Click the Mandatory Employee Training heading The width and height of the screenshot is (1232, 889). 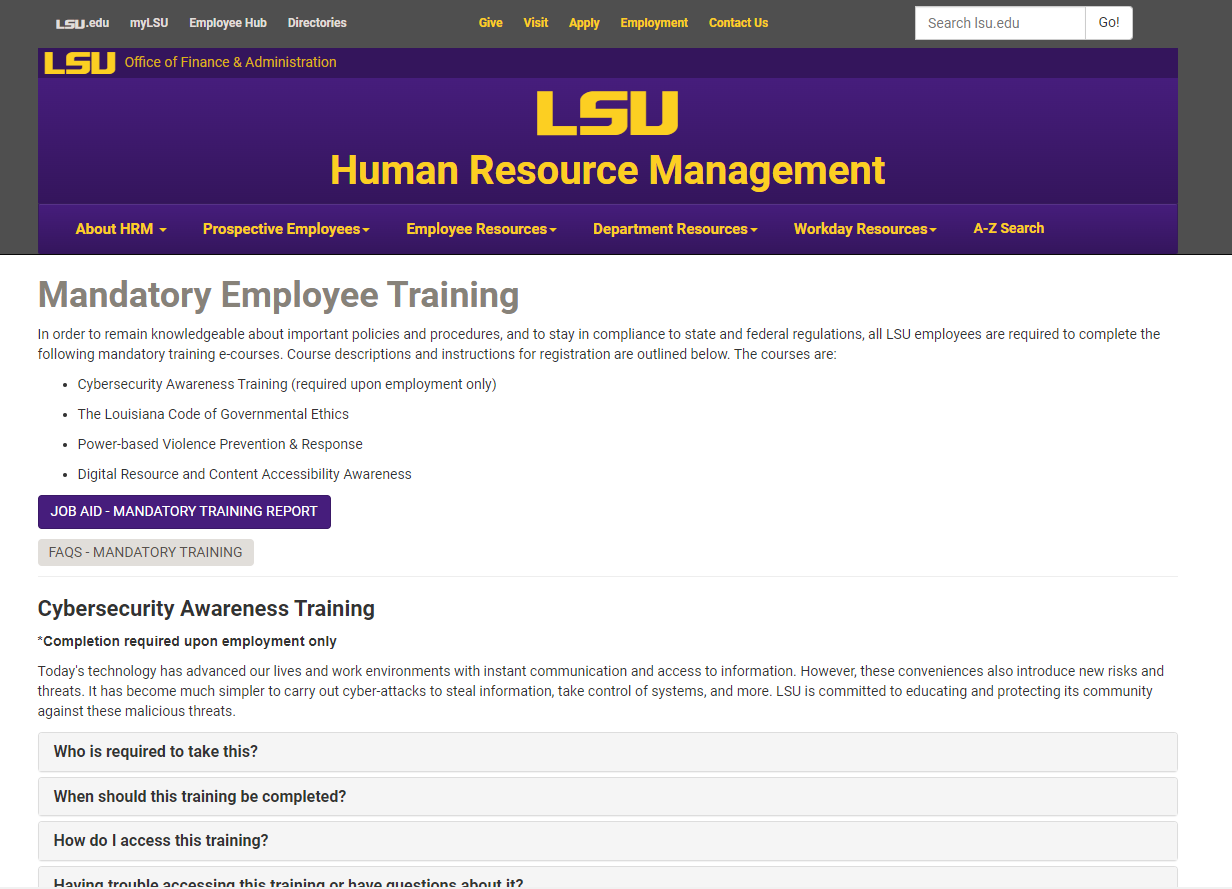coord(278,295)
